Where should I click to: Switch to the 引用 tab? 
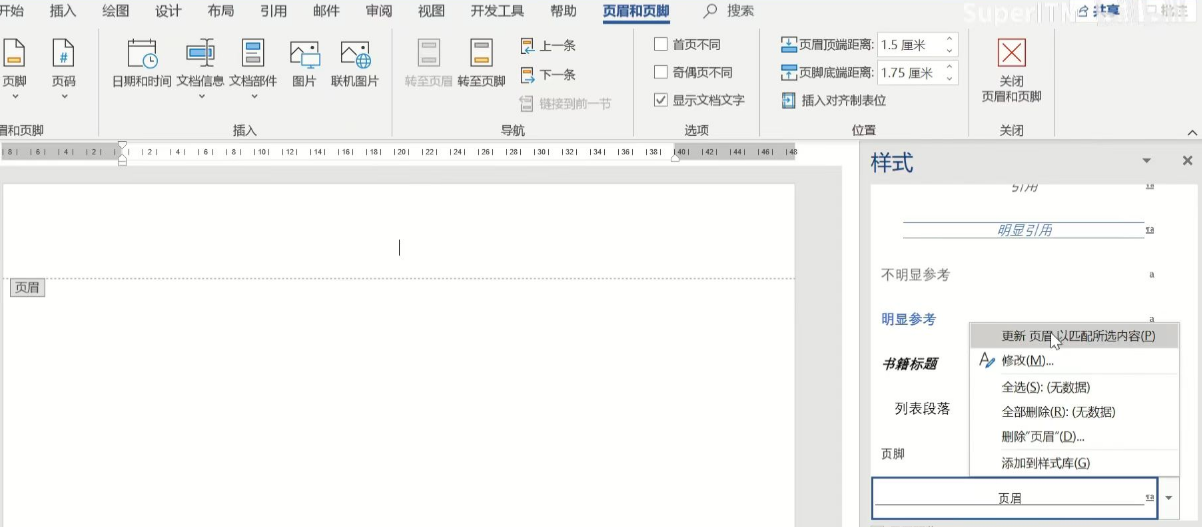point(273,11)
